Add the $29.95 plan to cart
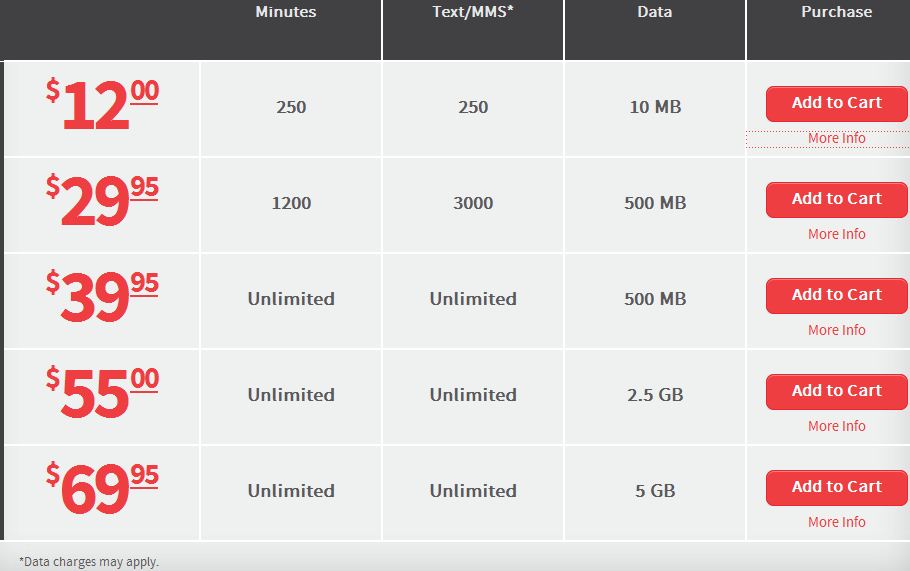The height and width of the screenshot is (571, 910). [836, 200]
